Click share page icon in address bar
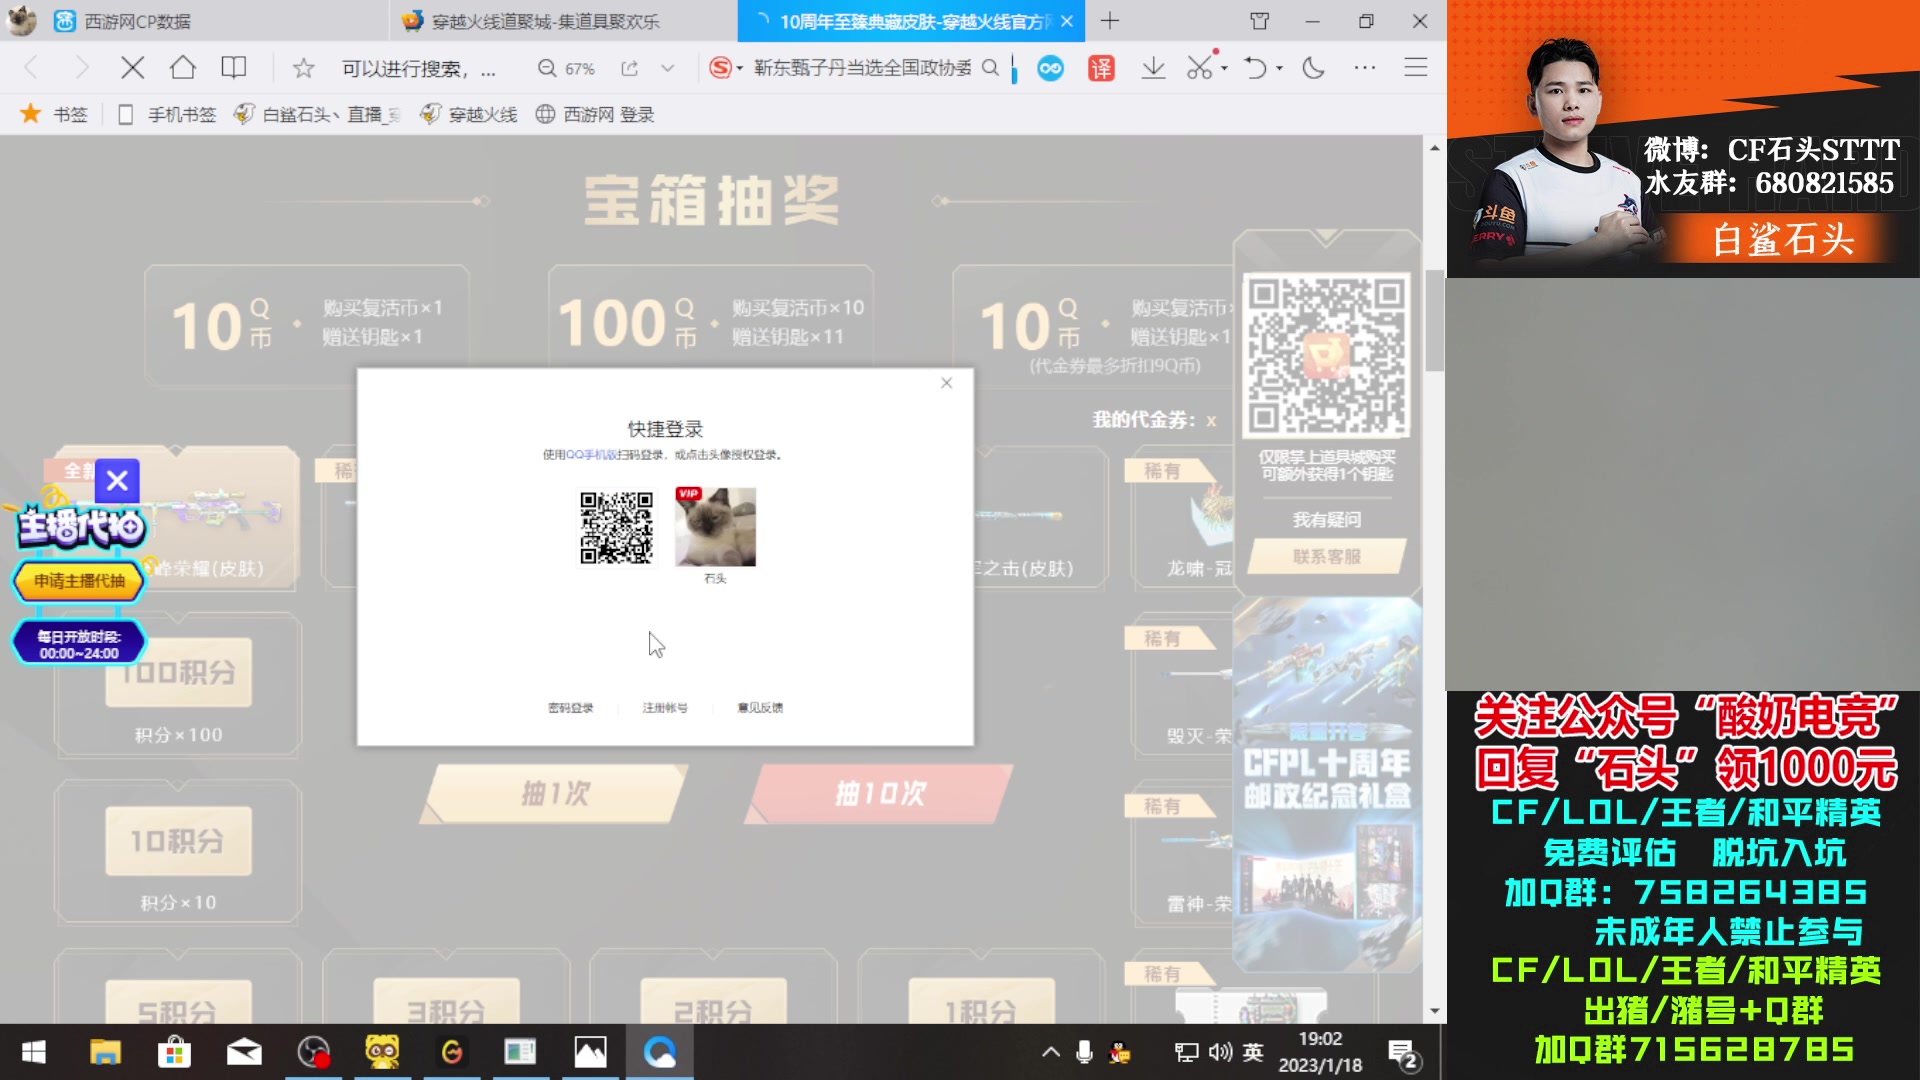 click(629, 68)
